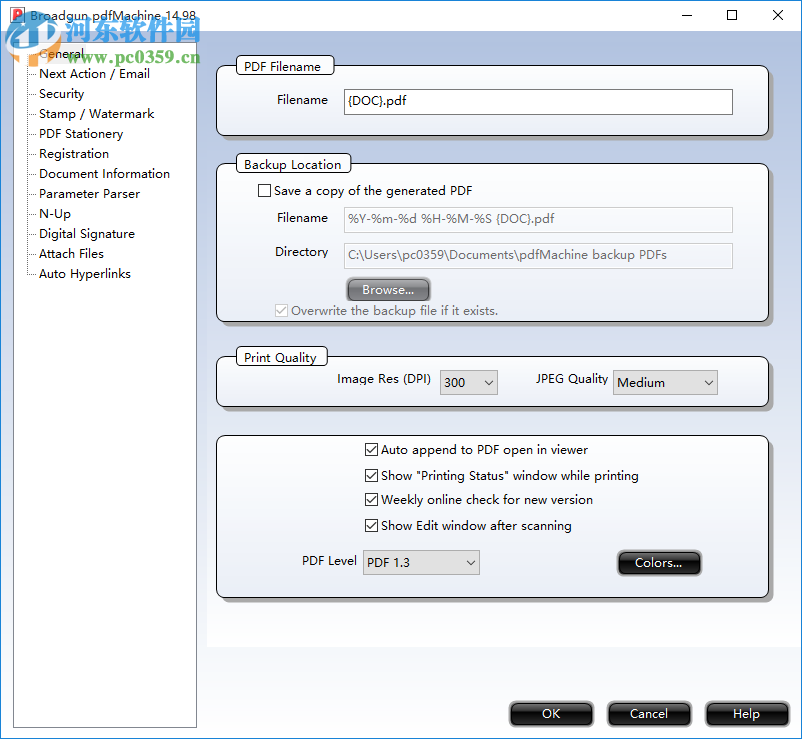
Task: Click the pdfMachine icon in the title bar
Action: (19, 16)
